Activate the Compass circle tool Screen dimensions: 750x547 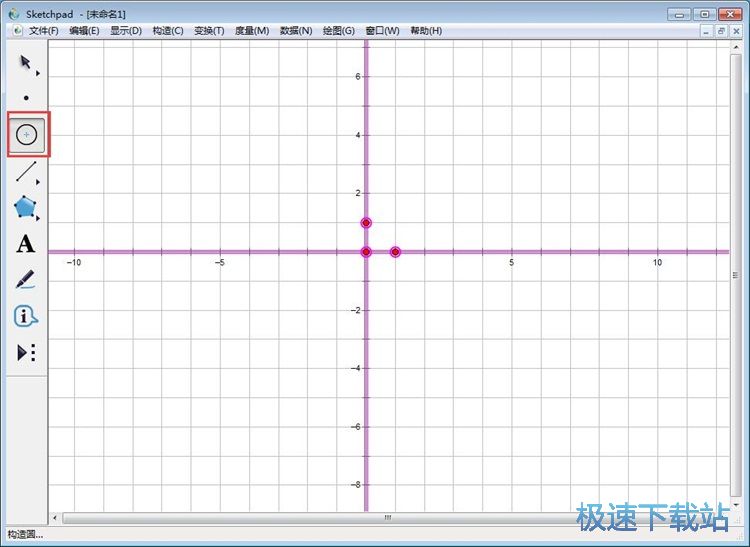[27, 134]
